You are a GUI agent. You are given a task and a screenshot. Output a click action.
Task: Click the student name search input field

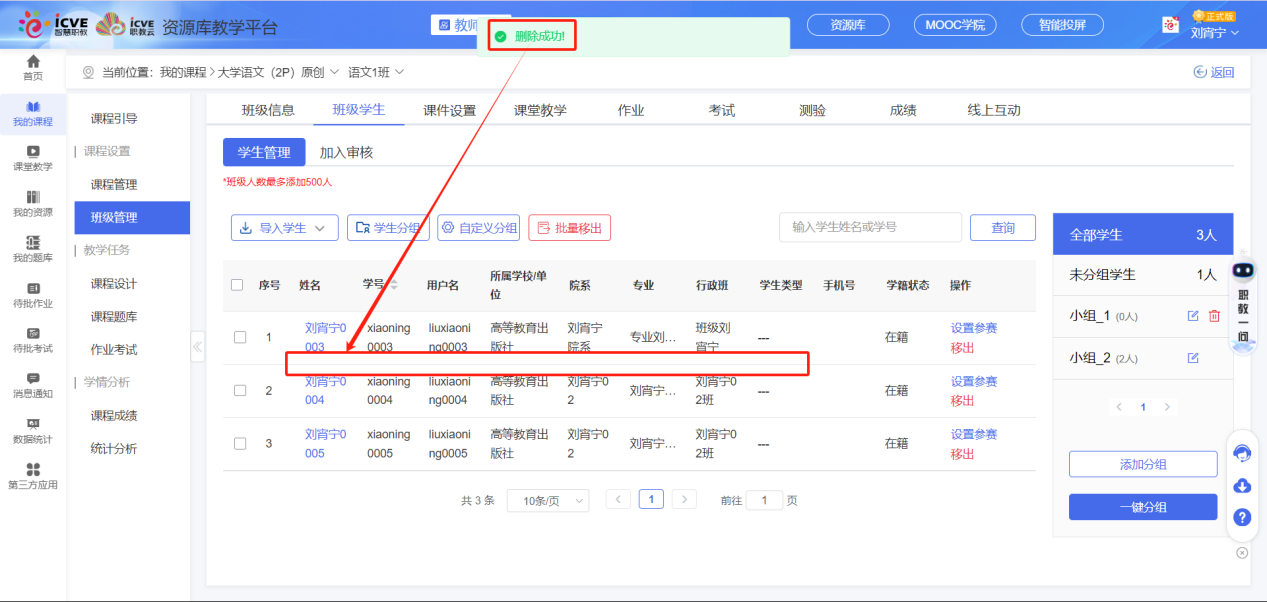[x=869, y=227]
